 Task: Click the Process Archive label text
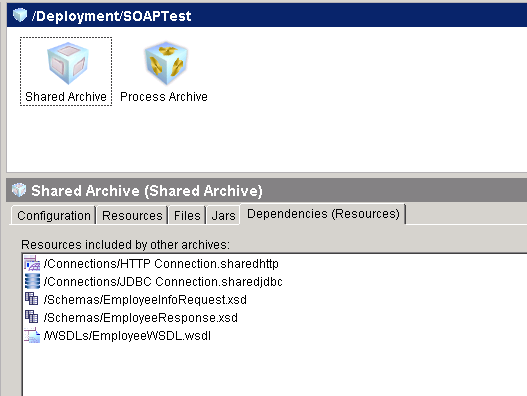click(164, 97)
